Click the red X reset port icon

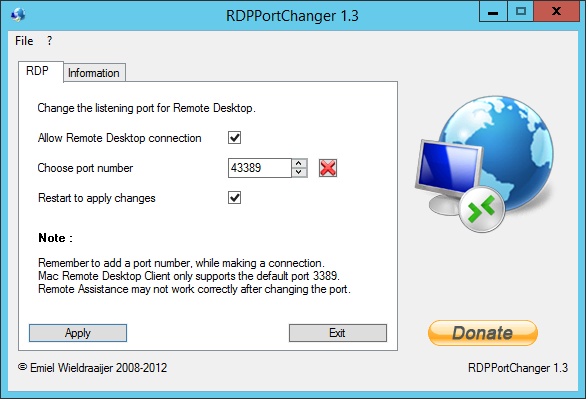(328, 168)
